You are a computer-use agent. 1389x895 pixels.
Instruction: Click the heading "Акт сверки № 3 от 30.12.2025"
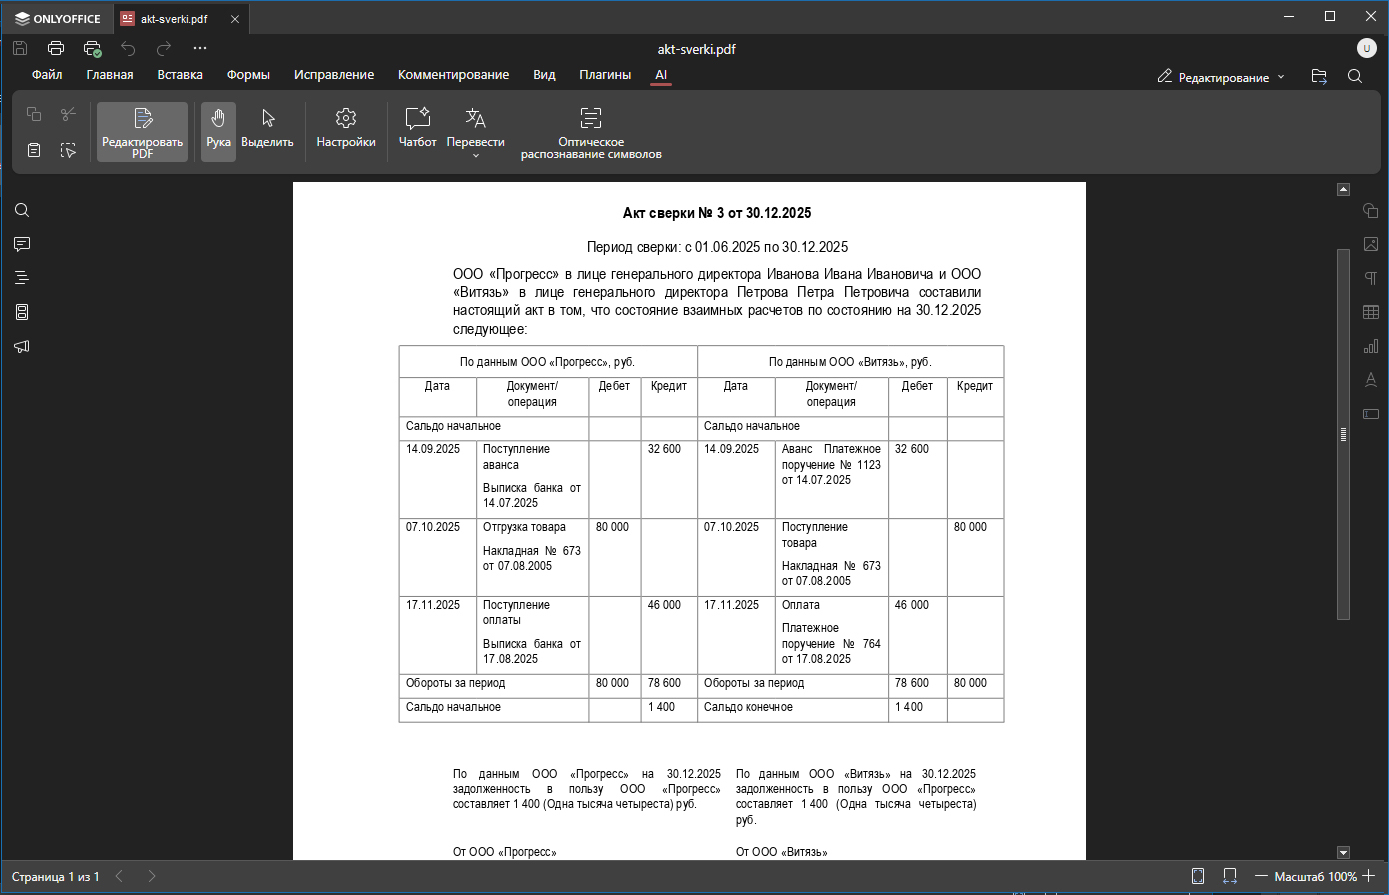pyautogui.click(x=717, y=213)
